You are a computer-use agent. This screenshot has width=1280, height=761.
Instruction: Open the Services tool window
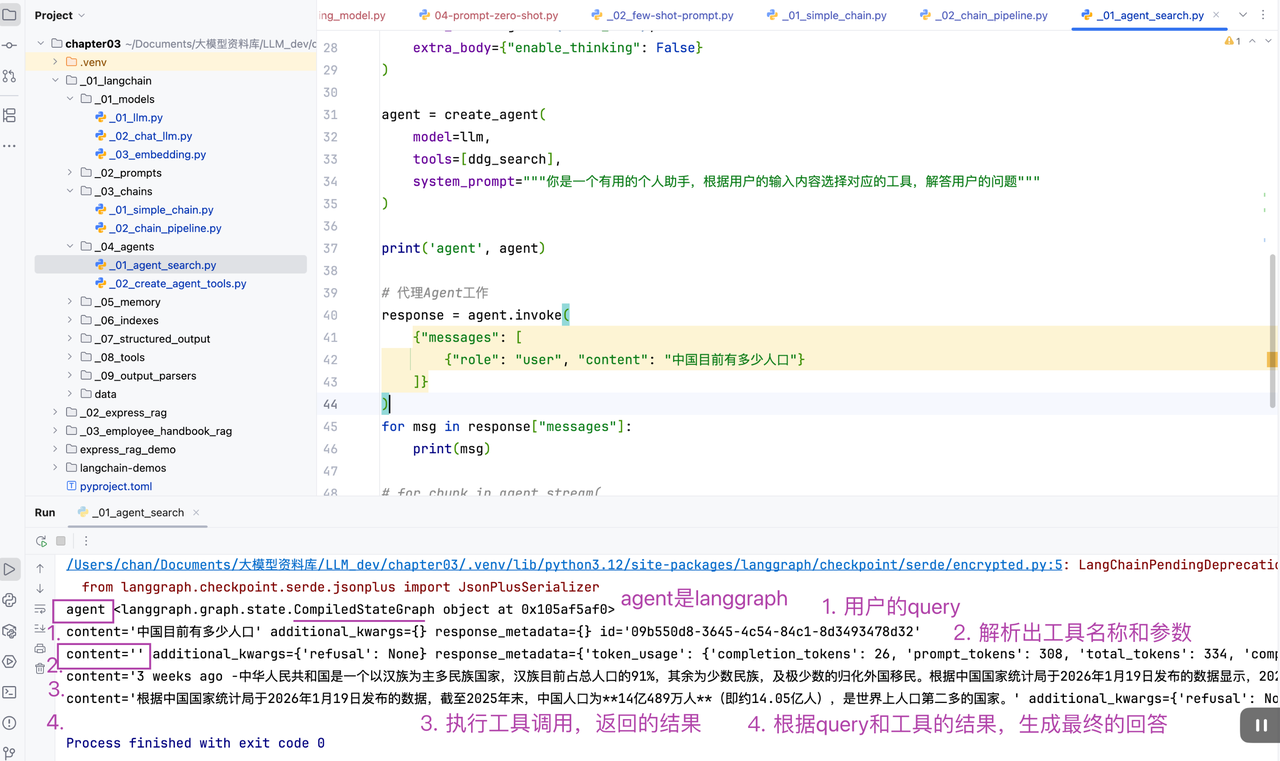pos(10,661)
